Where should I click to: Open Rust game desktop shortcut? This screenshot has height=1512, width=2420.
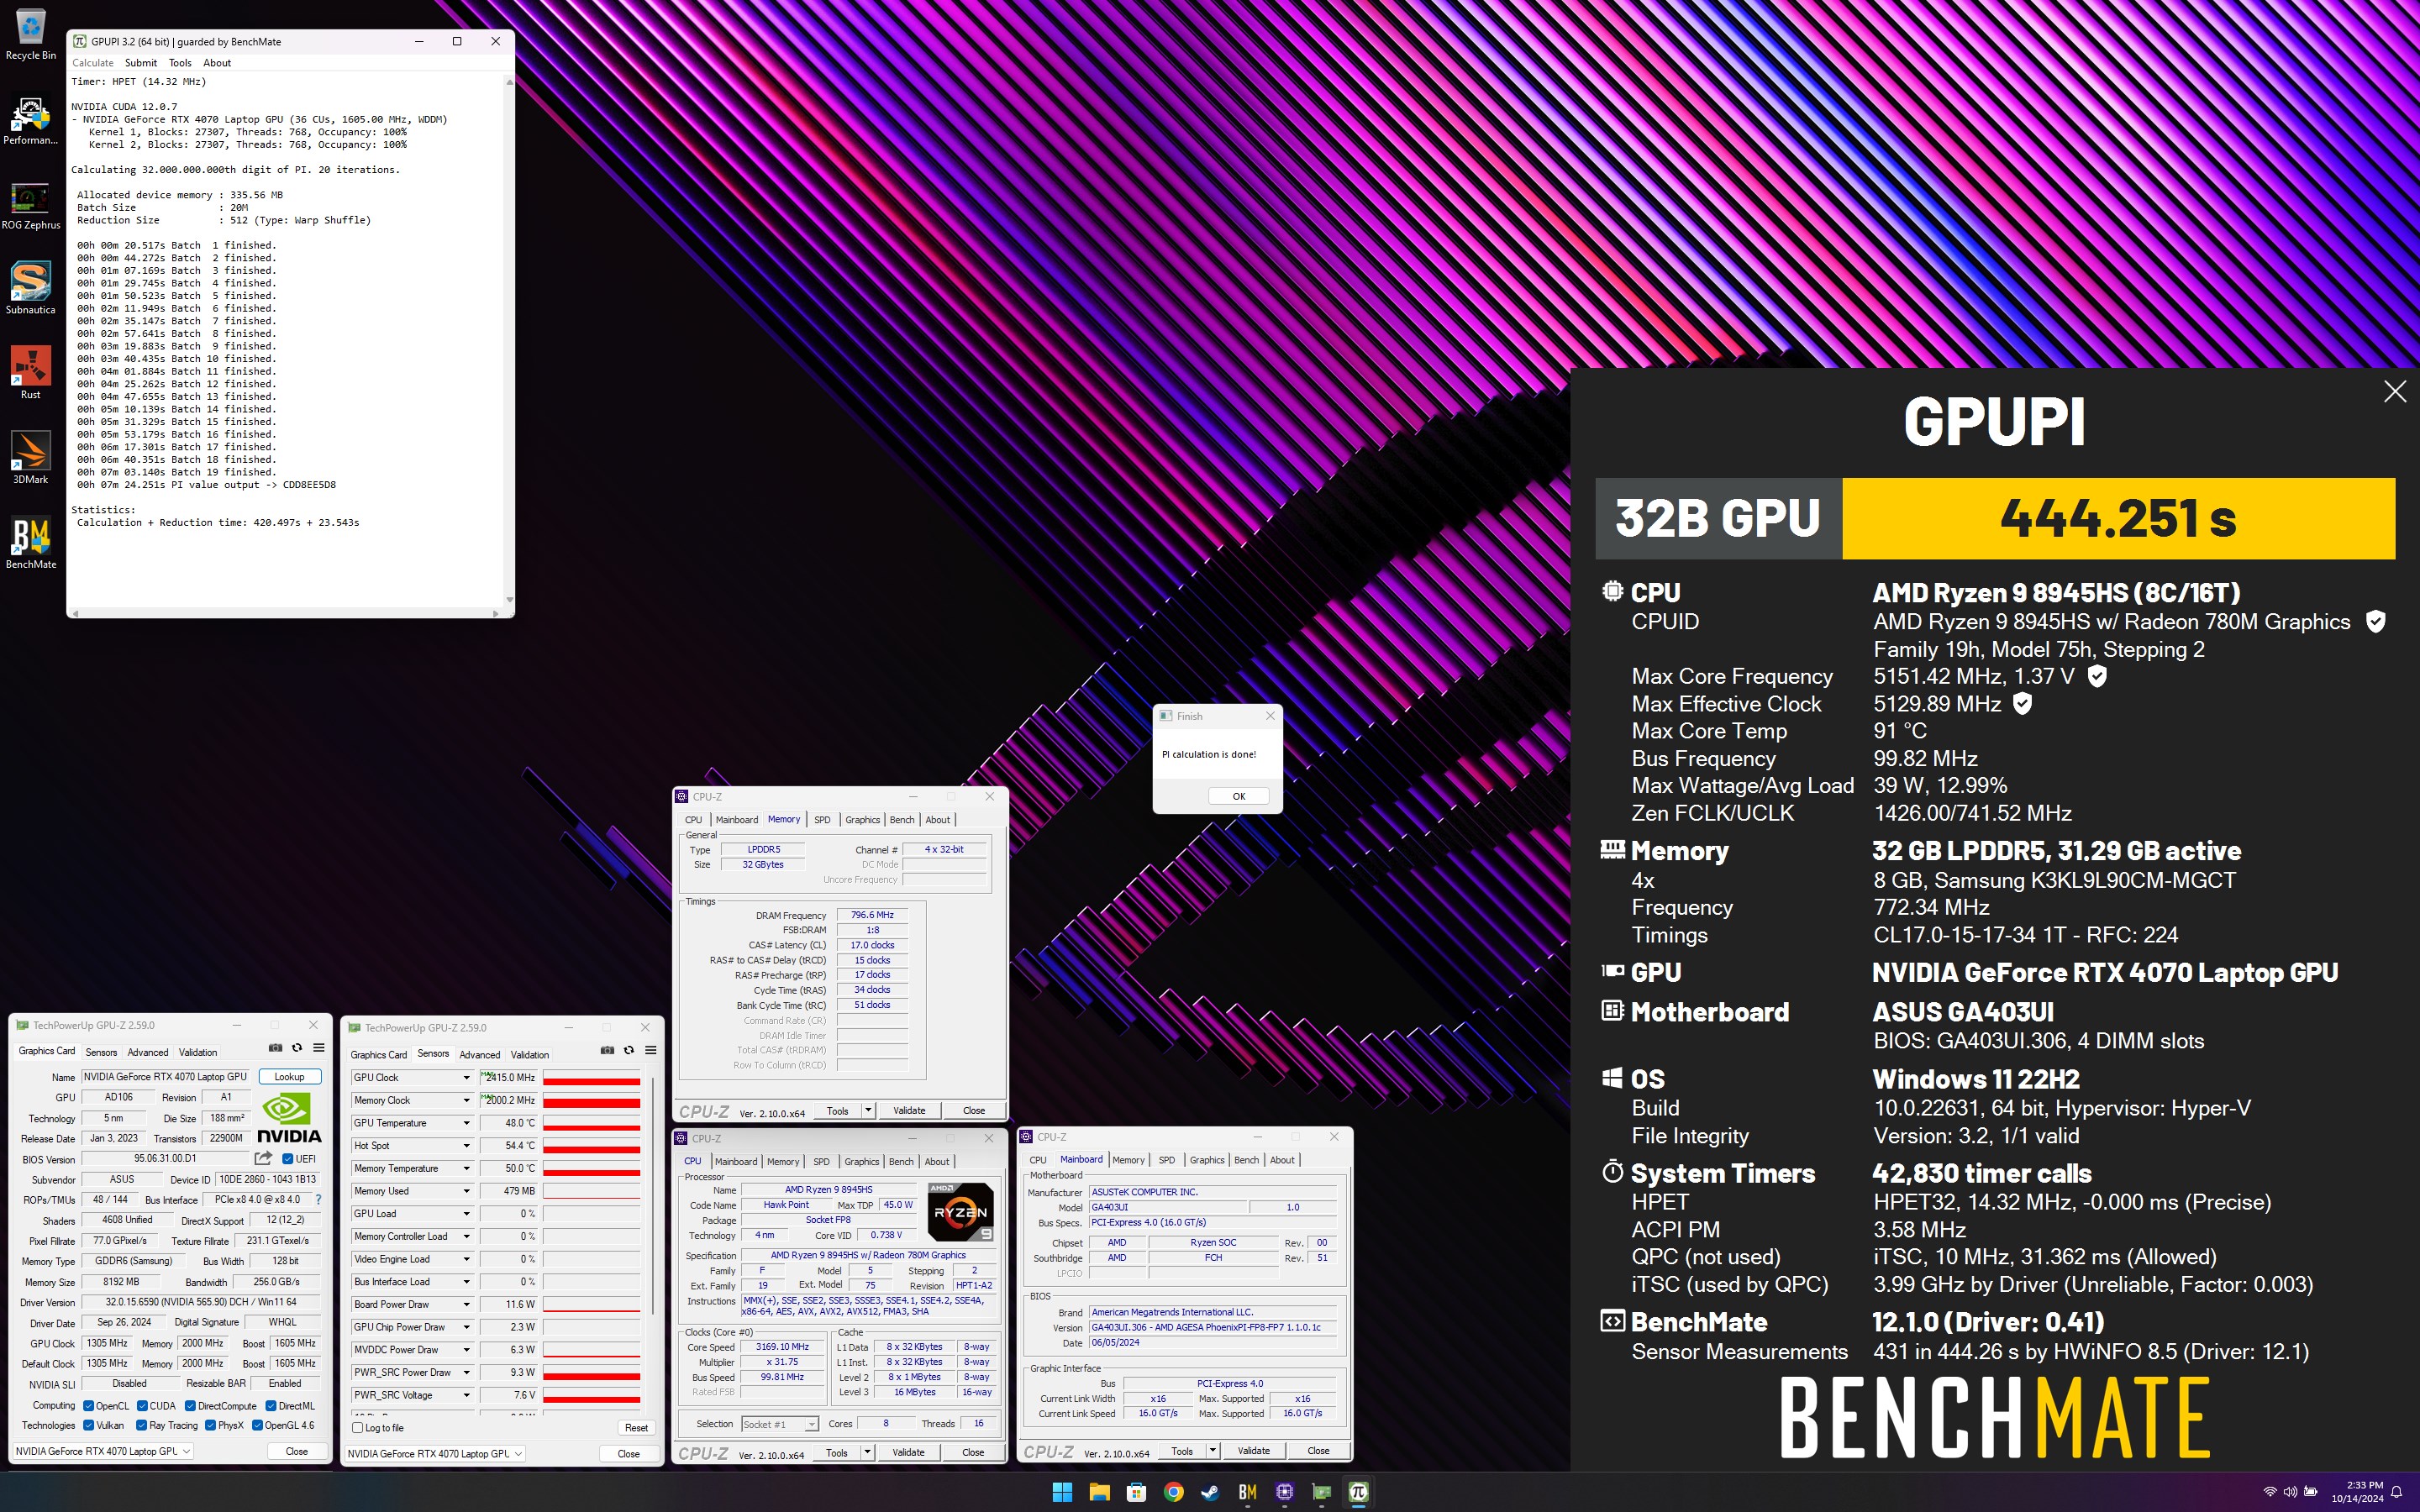pyautogui.click(x=31, y=374)
